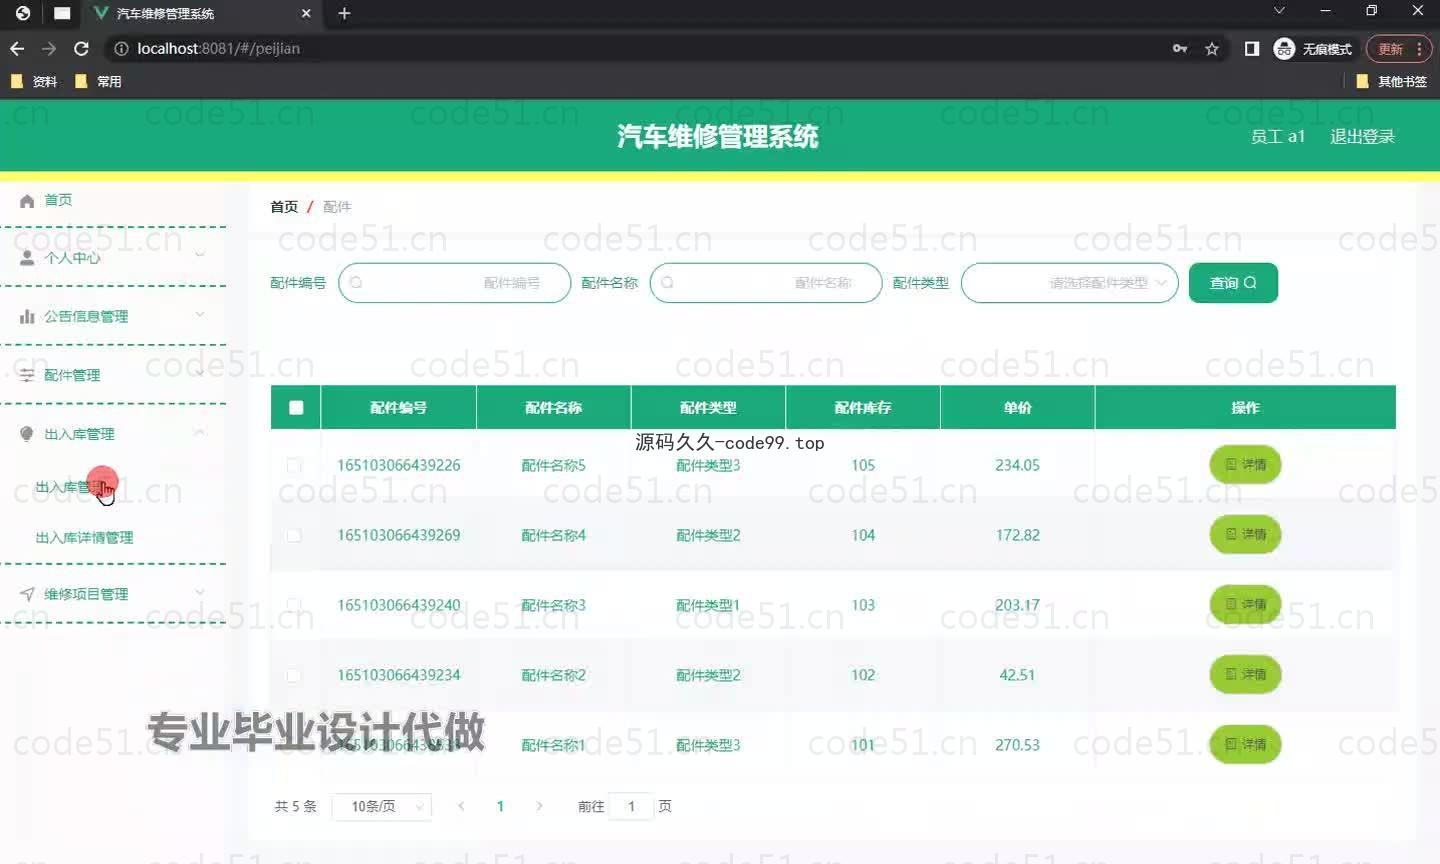Bookmark this page with the star icon
Screen dimensions: 1440x864
point(1212,48)
